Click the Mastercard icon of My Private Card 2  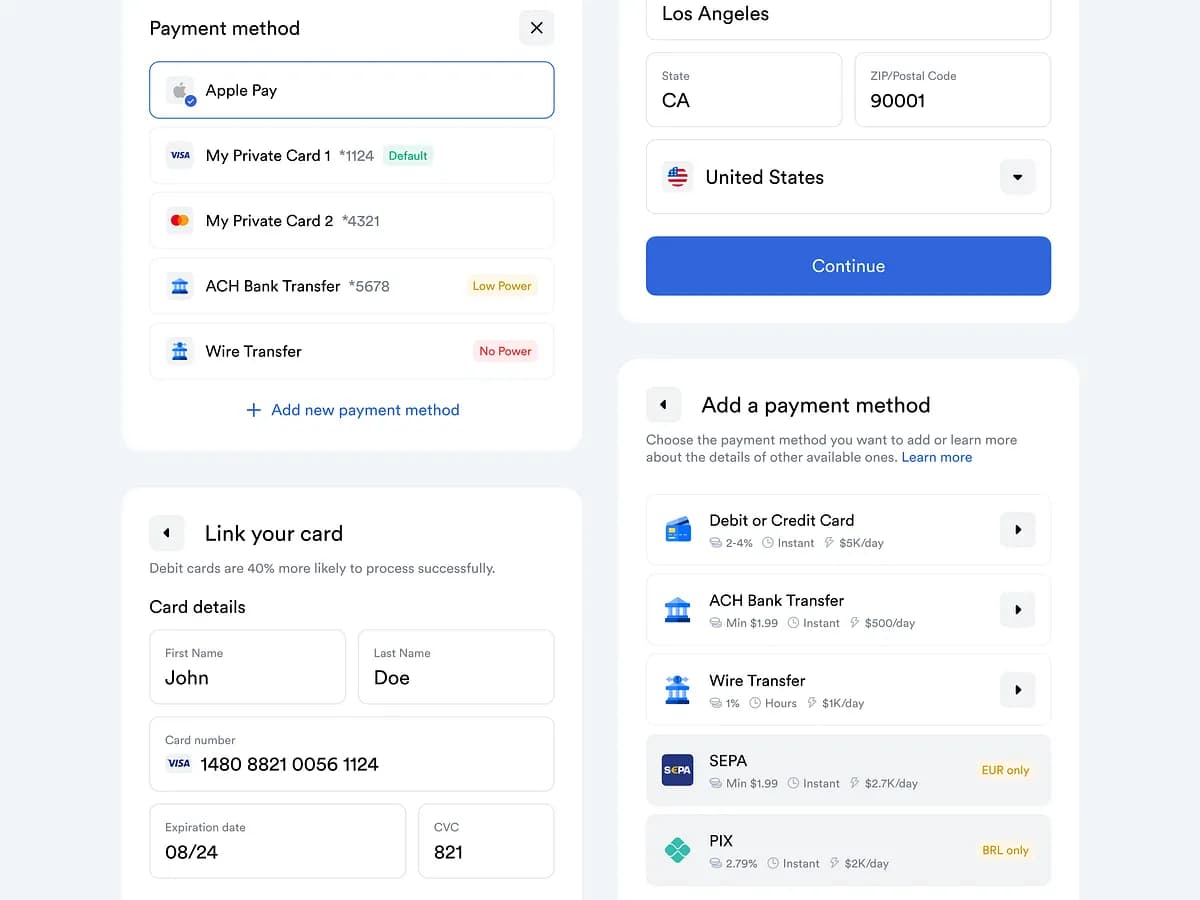(x=180, y=220)
